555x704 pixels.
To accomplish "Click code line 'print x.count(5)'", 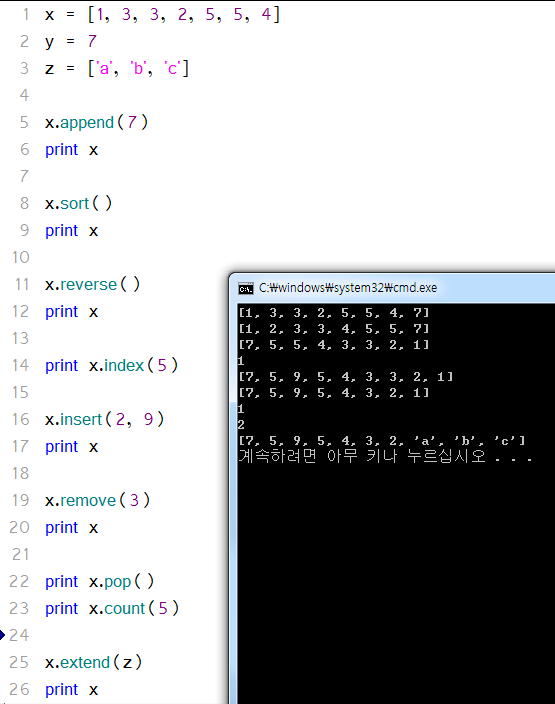I will pos(112,608).
